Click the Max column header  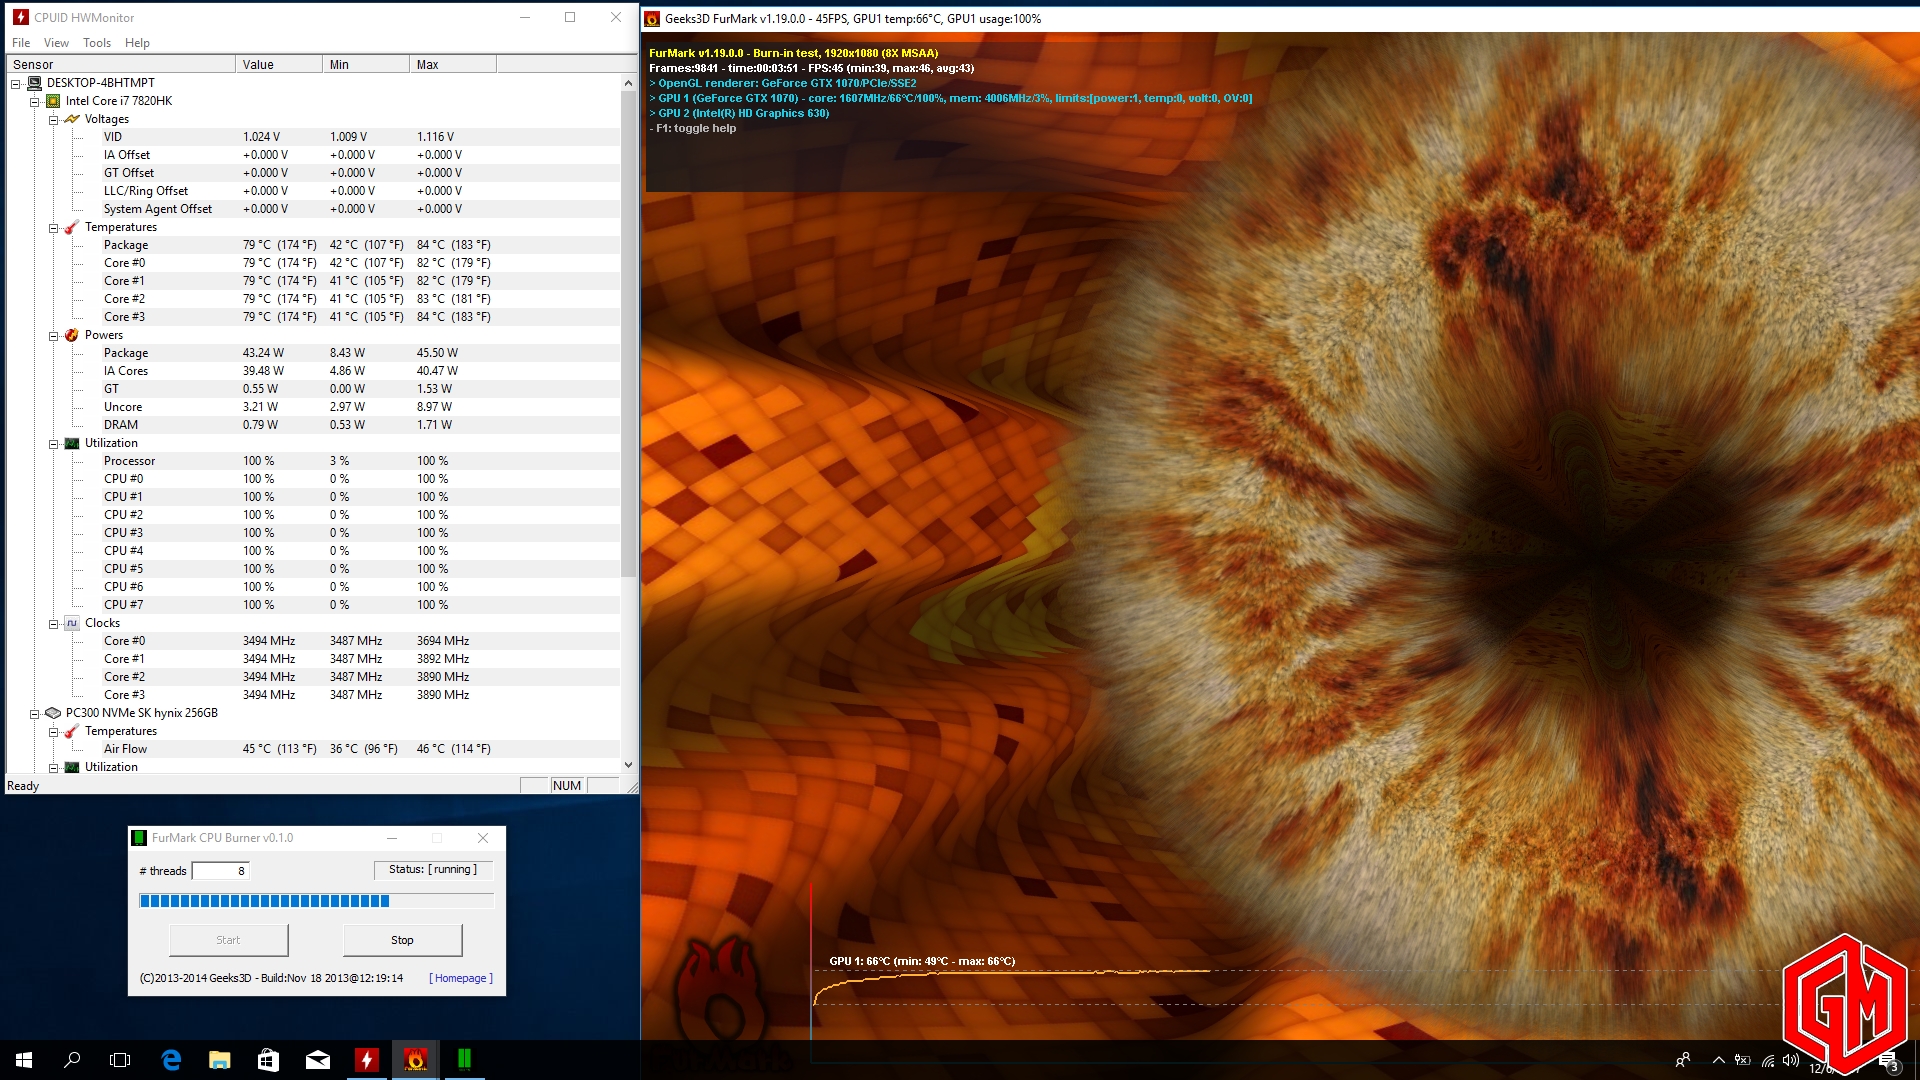pos(453,64)
